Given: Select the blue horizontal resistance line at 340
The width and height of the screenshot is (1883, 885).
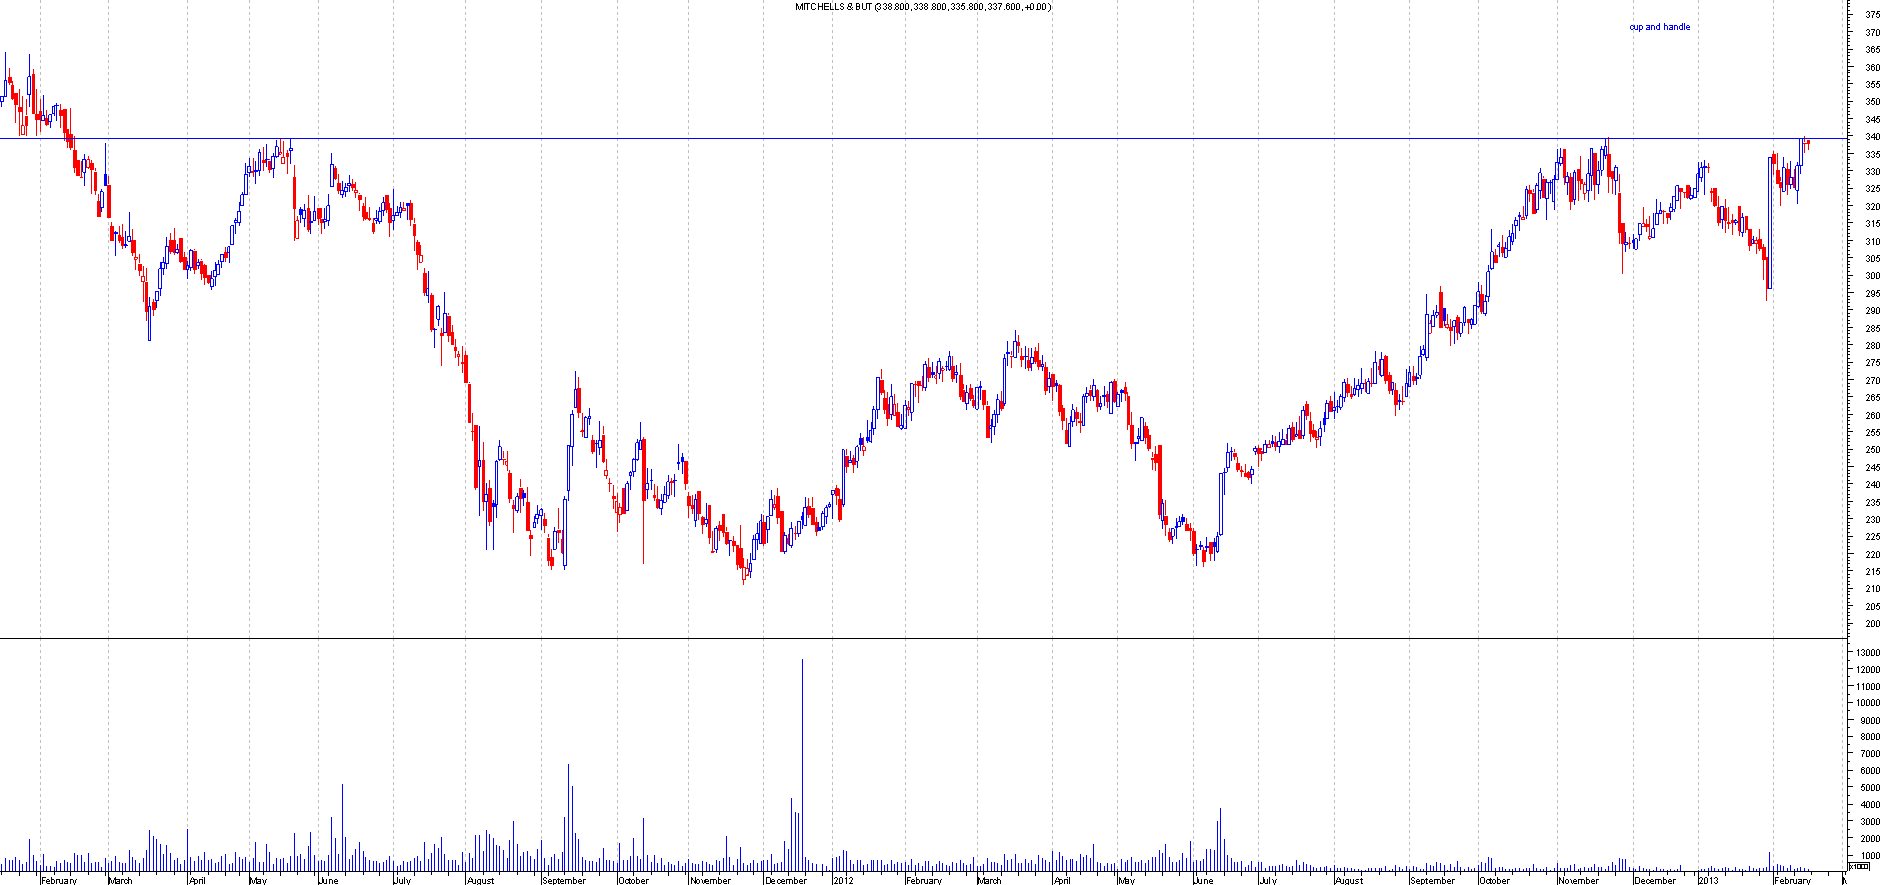Looking at the screenshot, I should tap(900, 138).
